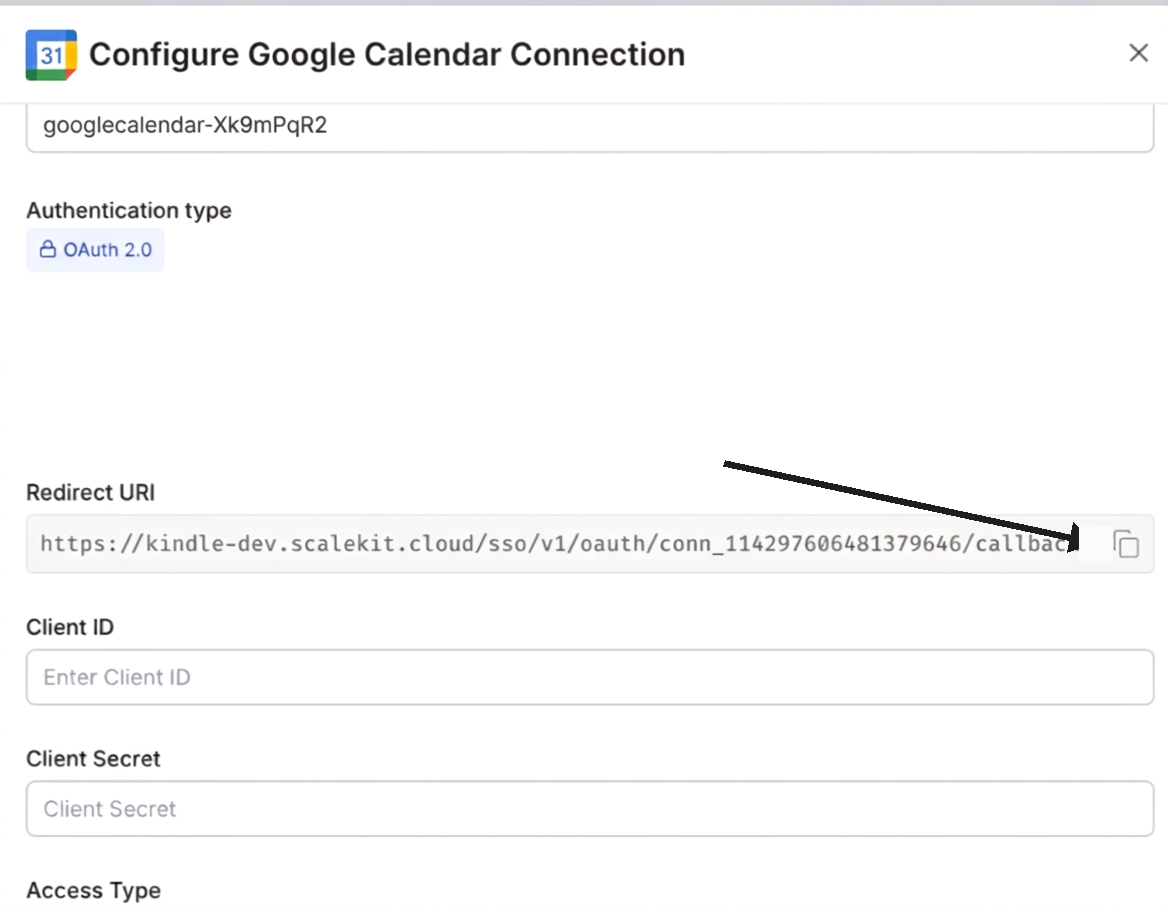Click the lock icon beside OAuth 2.0
This screenshot has height=912, width=1168.
[x=47, y=250]
